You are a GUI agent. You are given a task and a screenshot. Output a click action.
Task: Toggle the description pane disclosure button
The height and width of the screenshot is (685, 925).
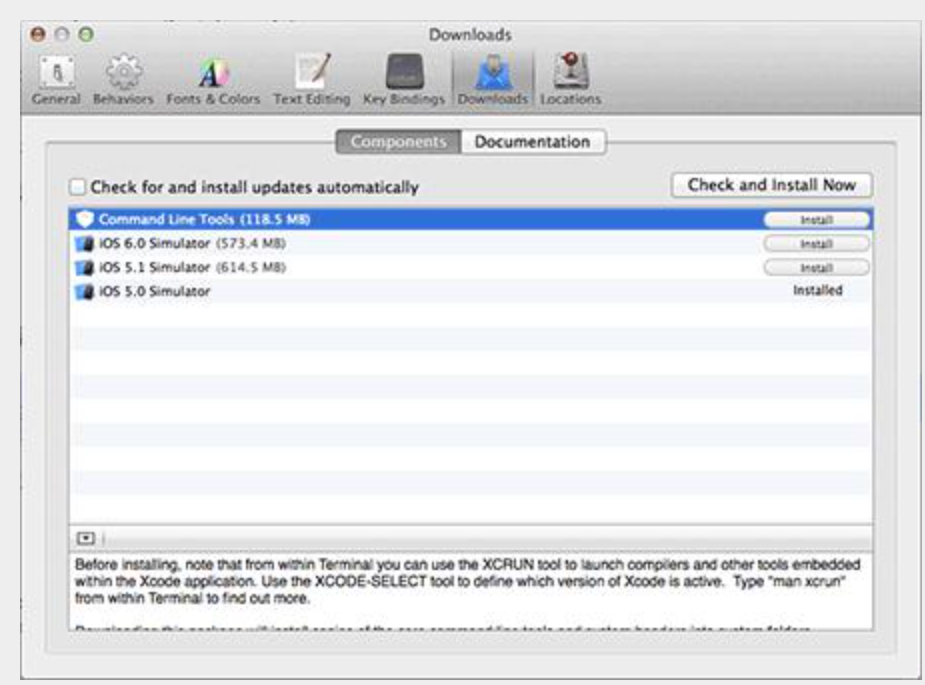[86, 538]
